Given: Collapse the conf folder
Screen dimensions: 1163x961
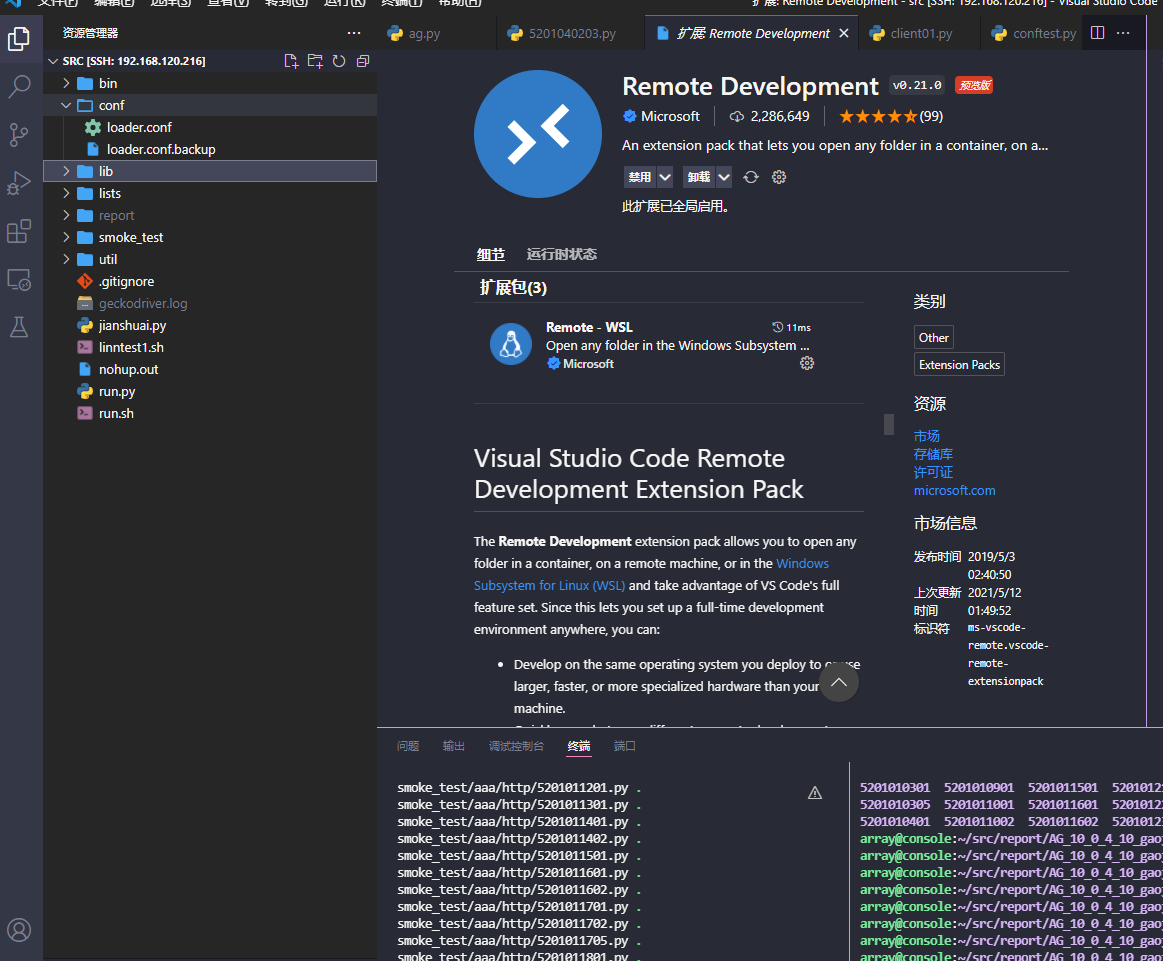Looking at the screenshot, I should click(66, 105).
